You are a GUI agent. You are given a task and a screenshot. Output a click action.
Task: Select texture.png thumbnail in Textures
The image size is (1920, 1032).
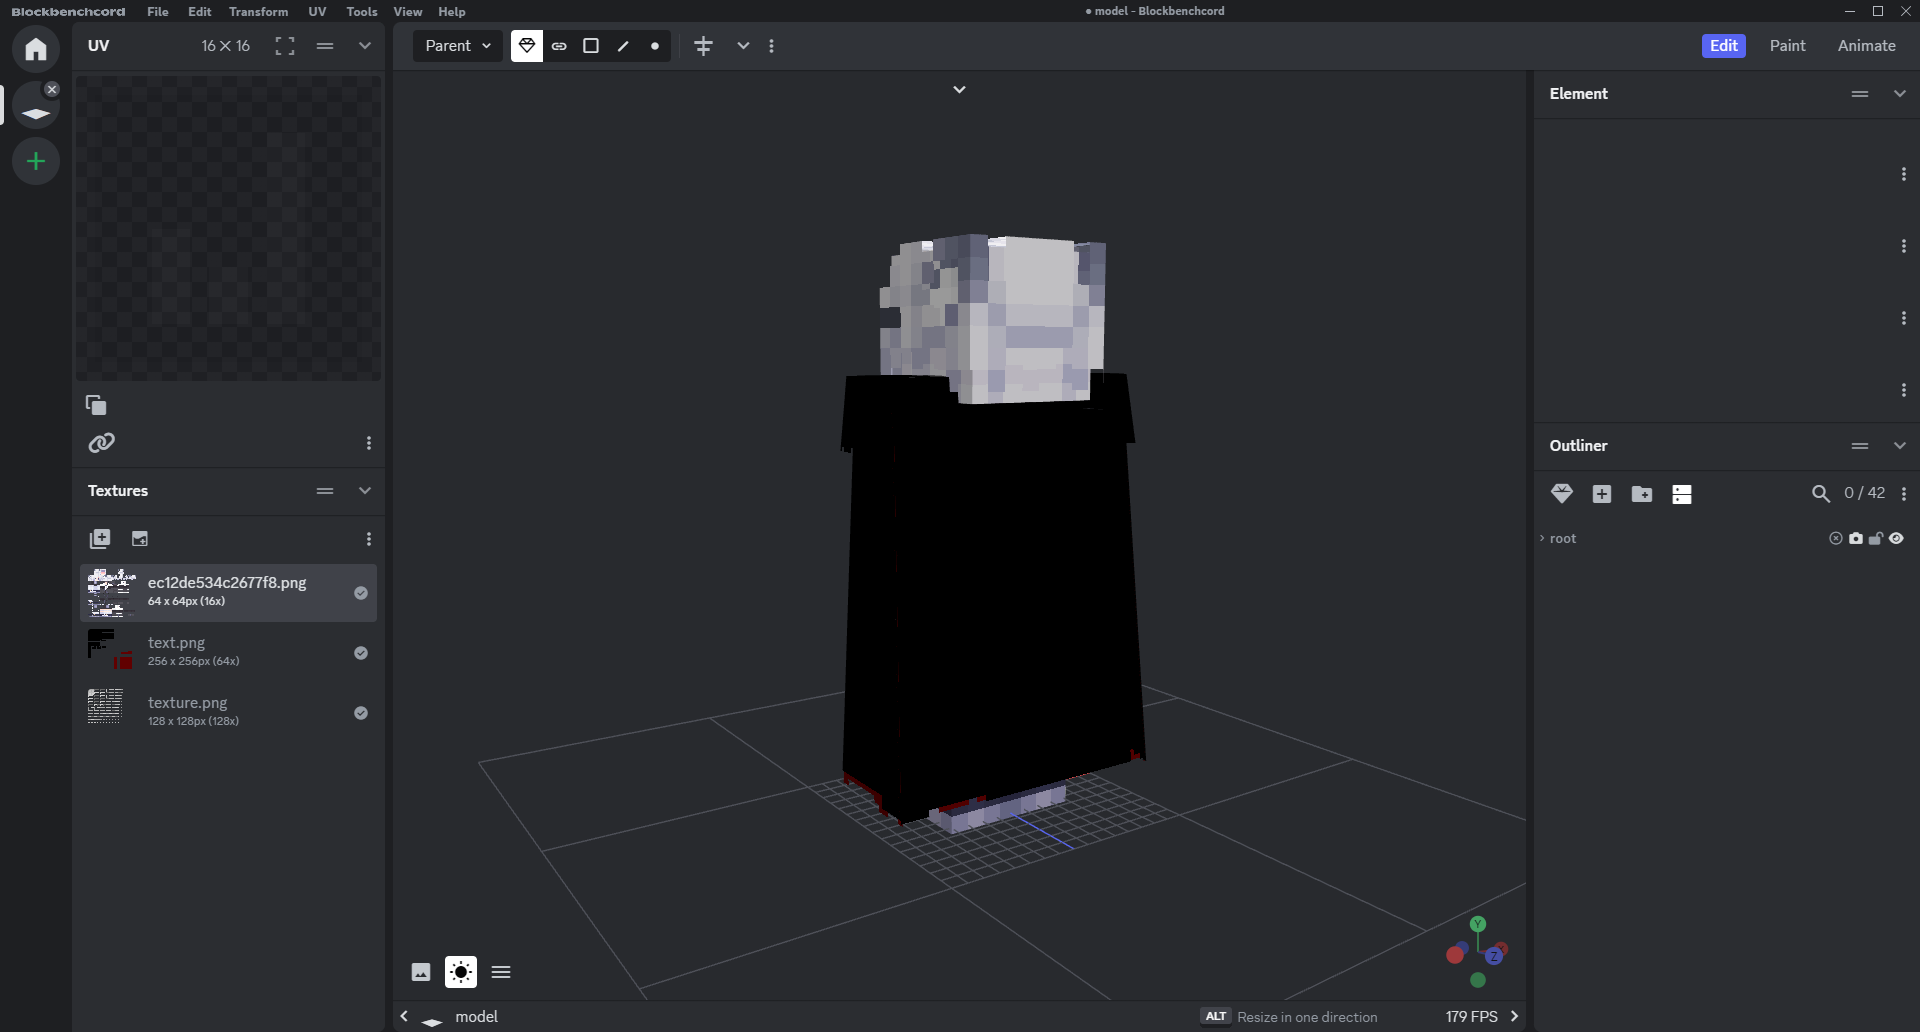[x=106, y=708]
